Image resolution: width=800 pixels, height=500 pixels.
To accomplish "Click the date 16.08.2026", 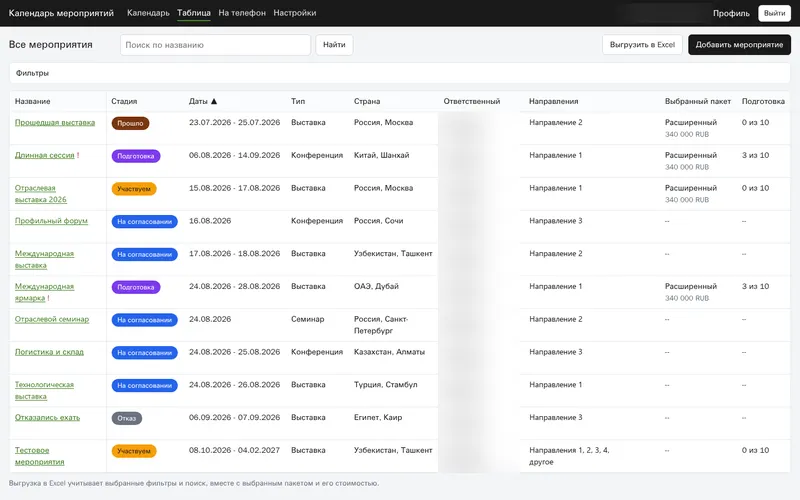I will coord(210,221).
